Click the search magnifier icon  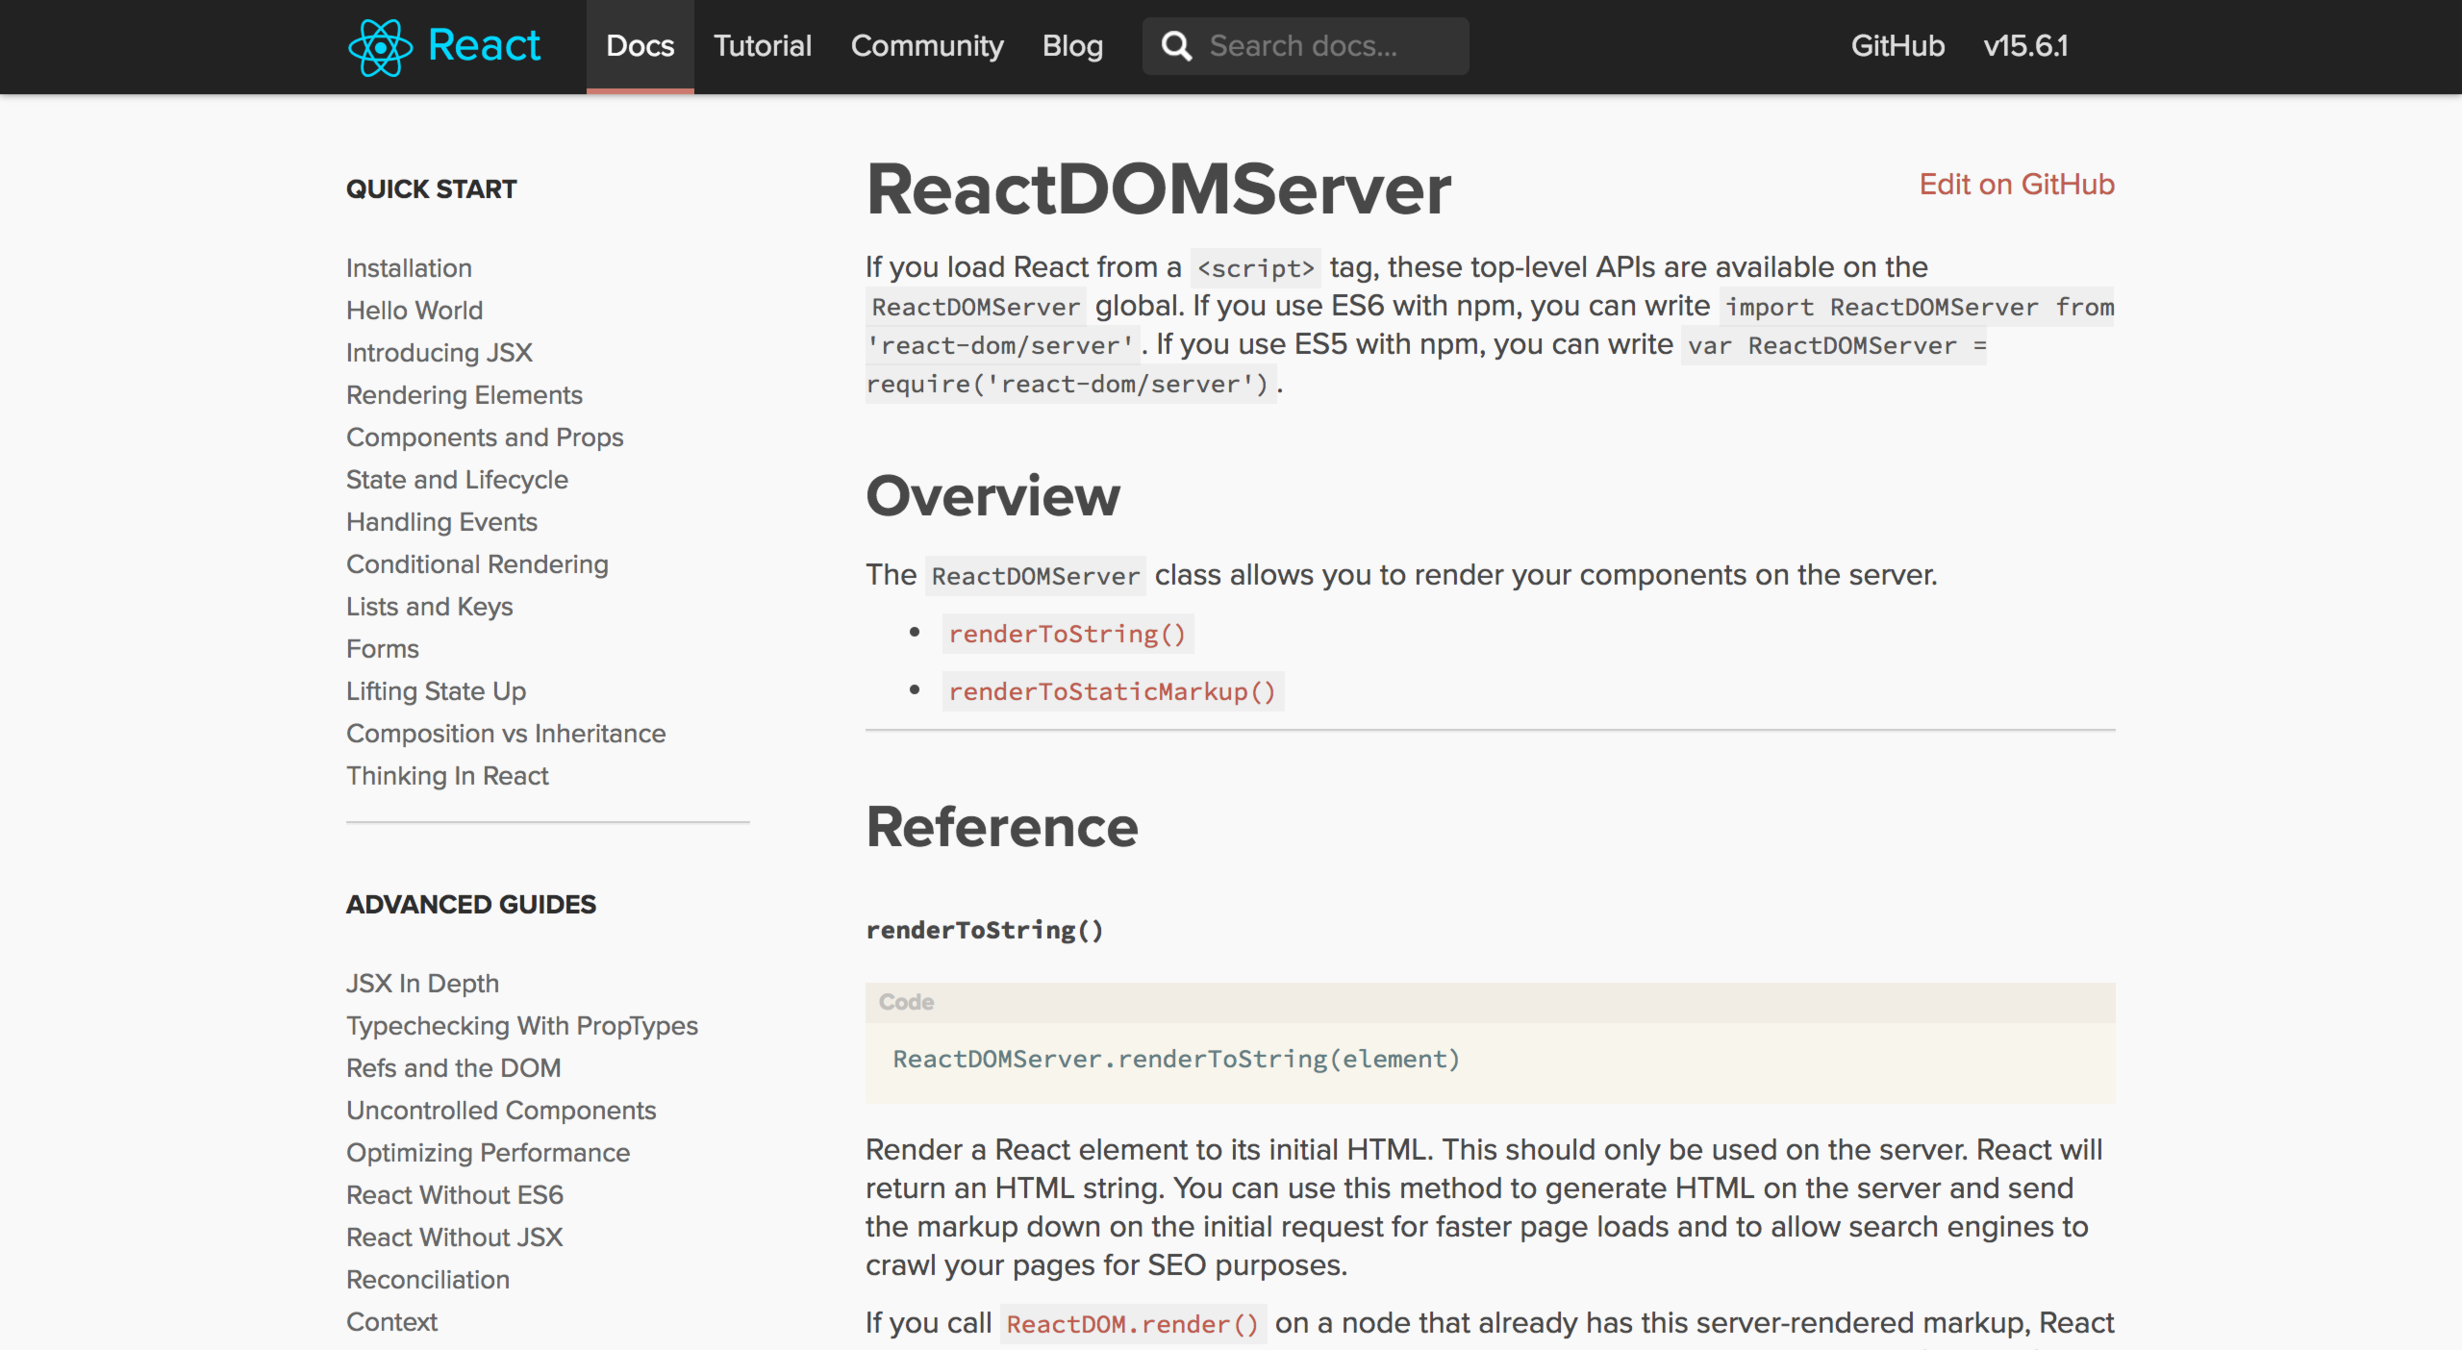click(1176, 46)
